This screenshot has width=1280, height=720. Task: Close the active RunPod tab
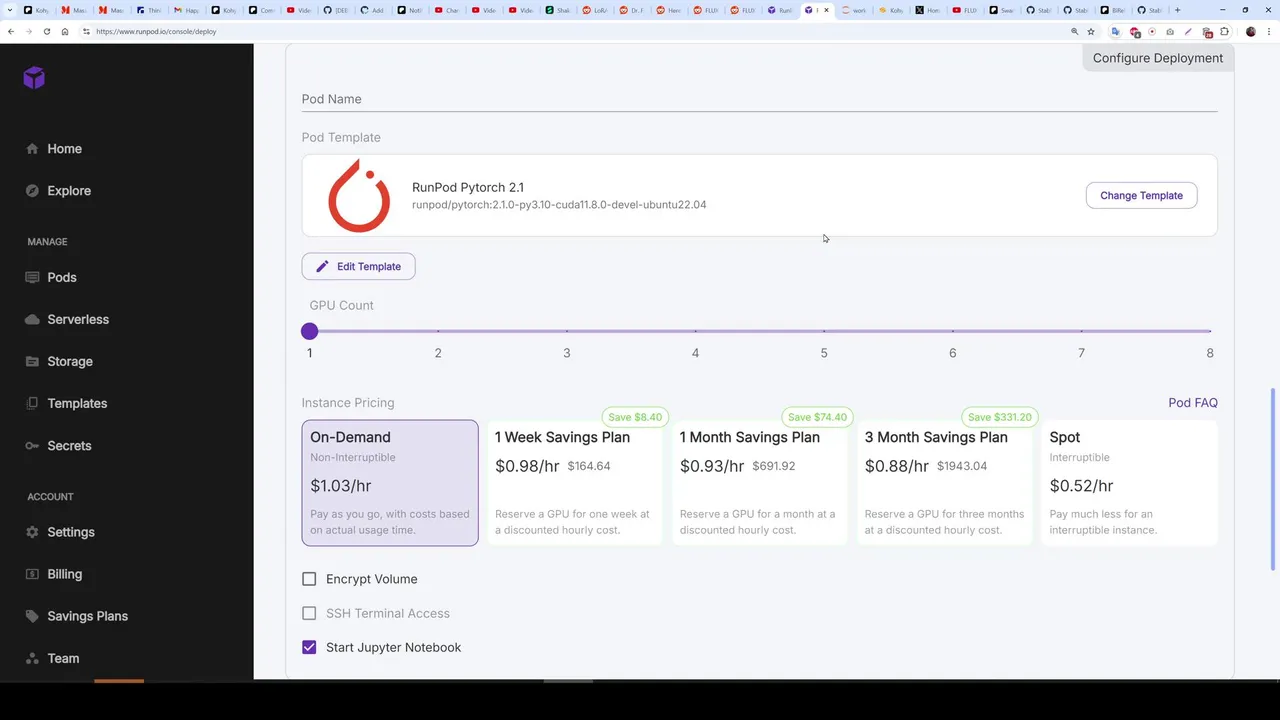[x=826, y=10]
